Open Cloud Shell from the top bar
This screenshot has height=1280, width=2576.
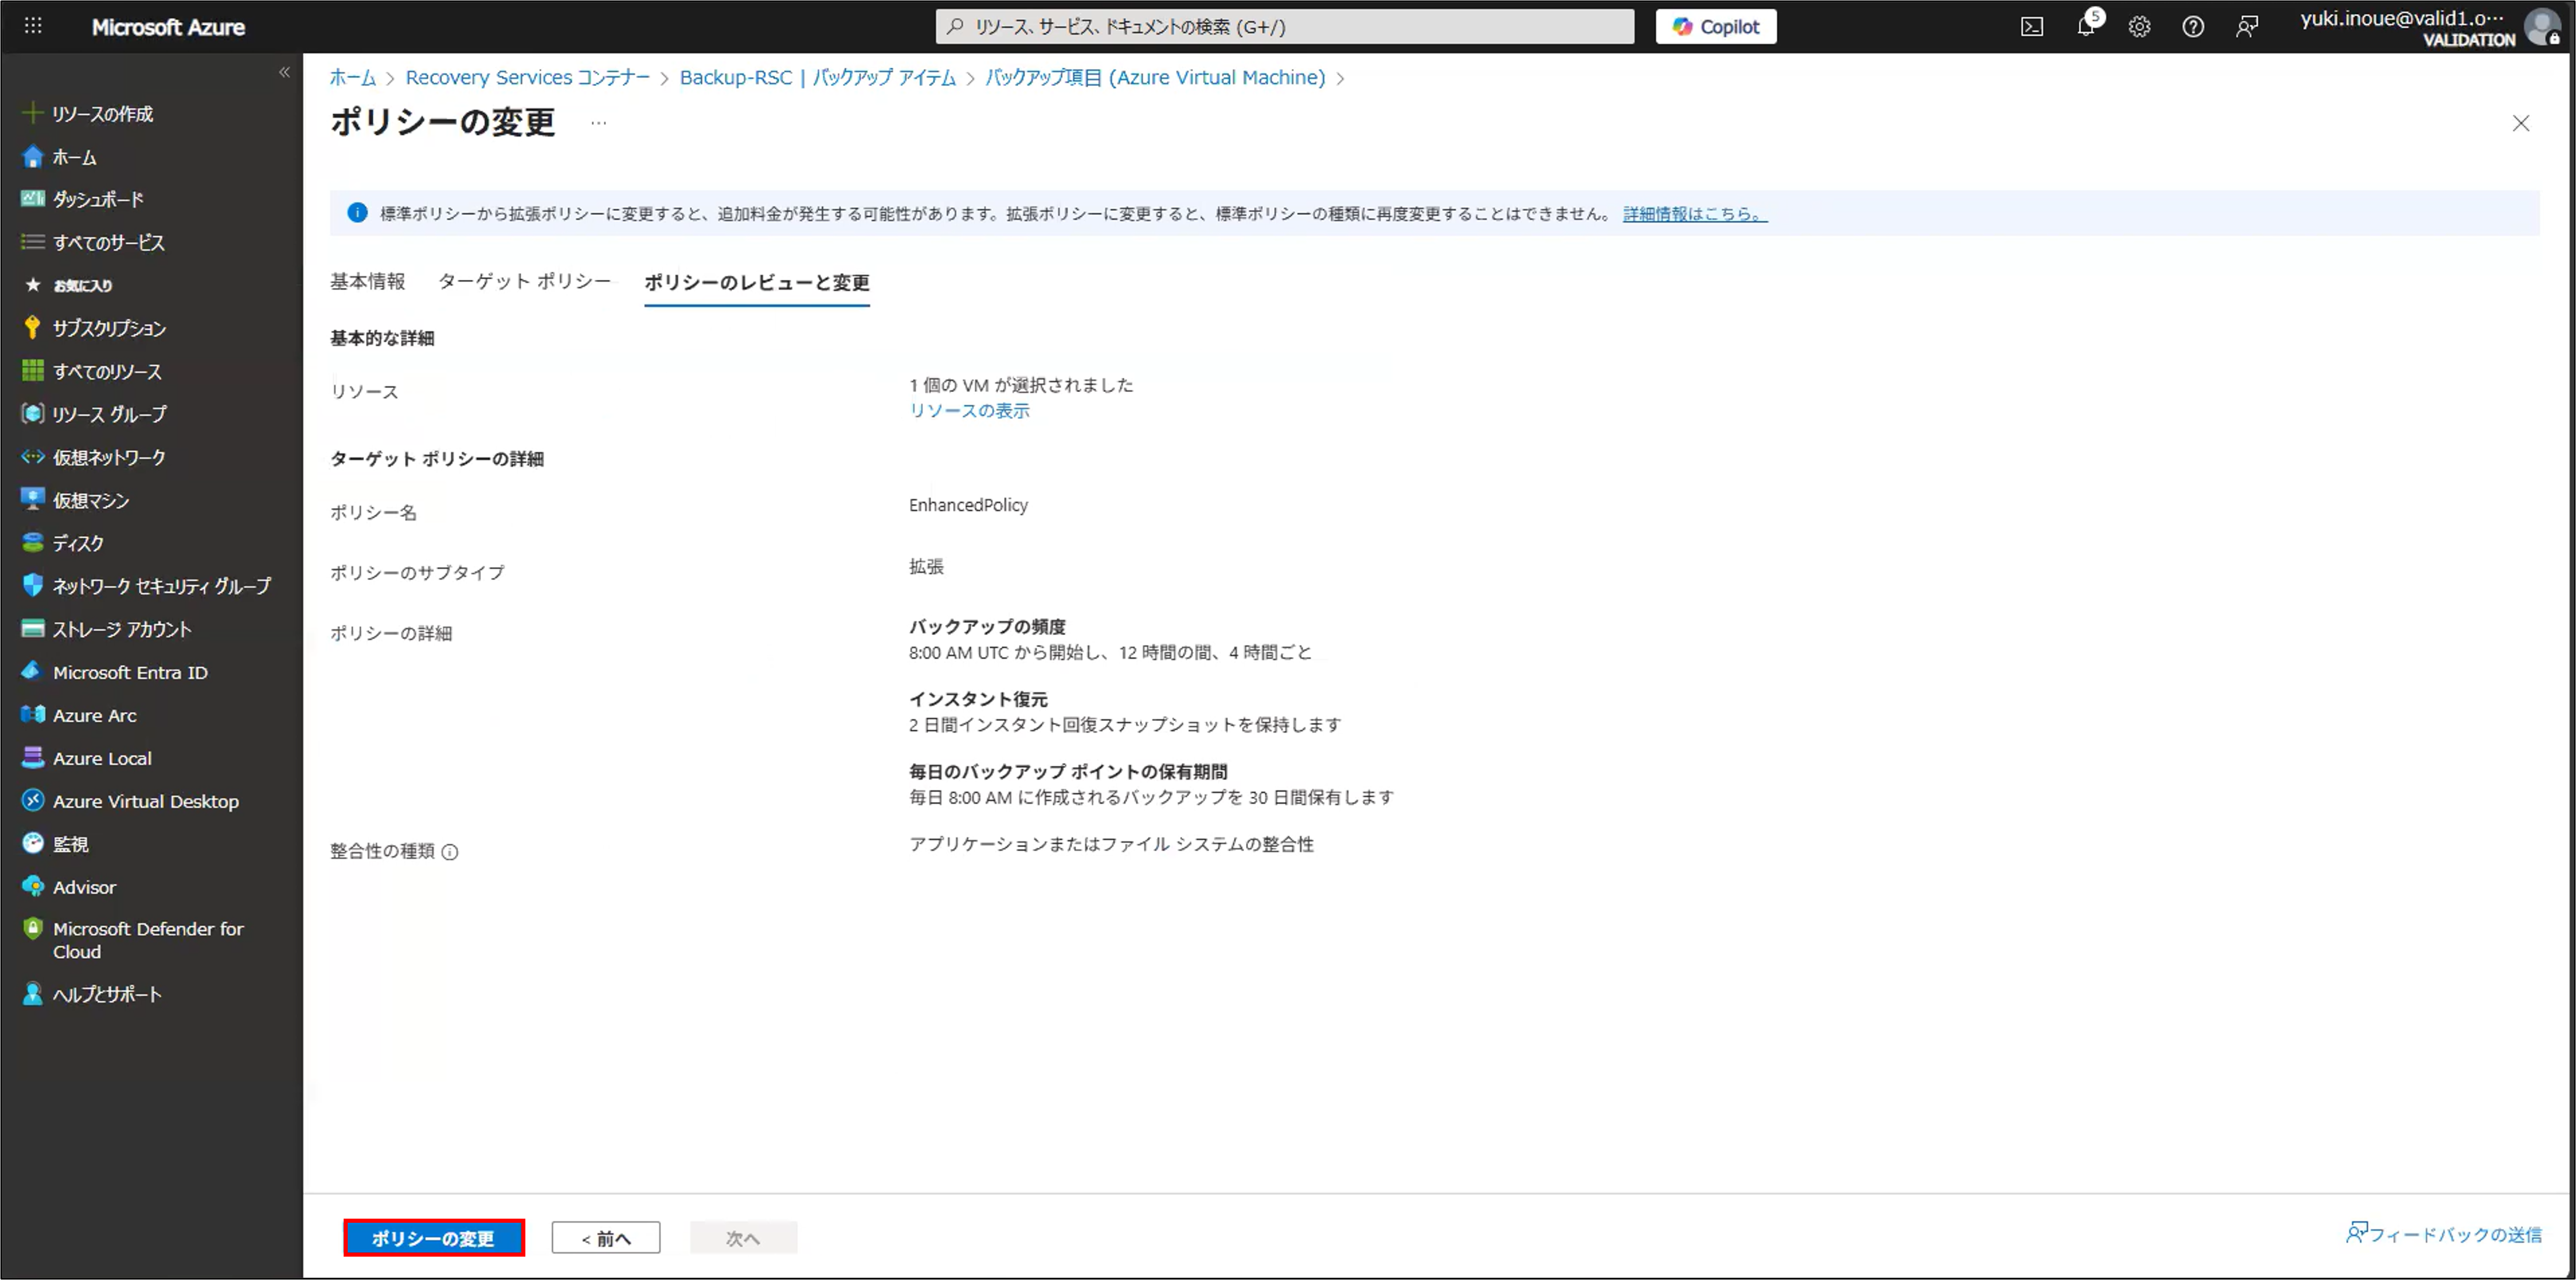click(x=2032, y=27)
